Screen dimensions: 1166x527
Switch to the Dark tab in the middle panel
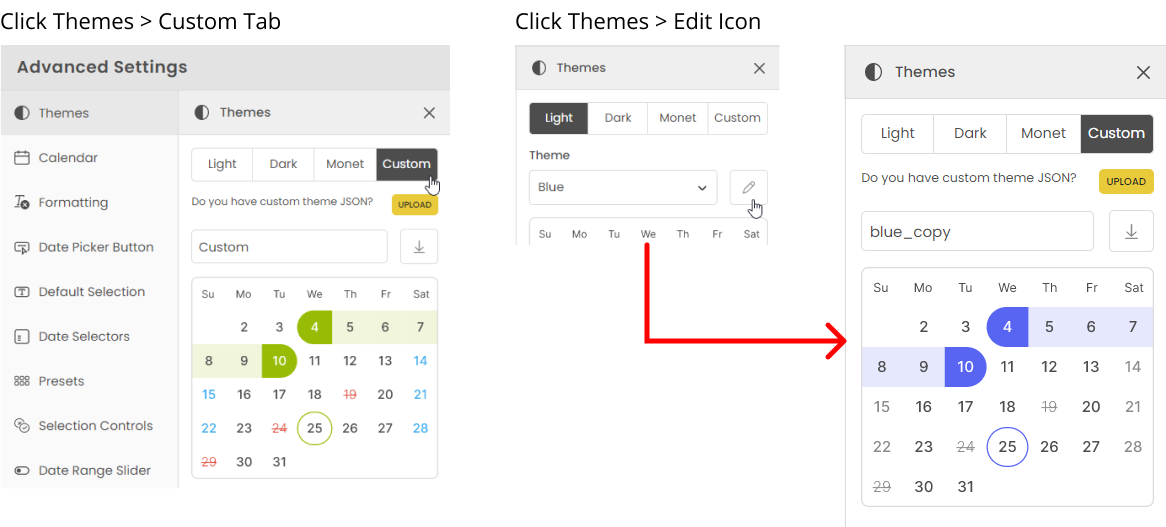618,118
